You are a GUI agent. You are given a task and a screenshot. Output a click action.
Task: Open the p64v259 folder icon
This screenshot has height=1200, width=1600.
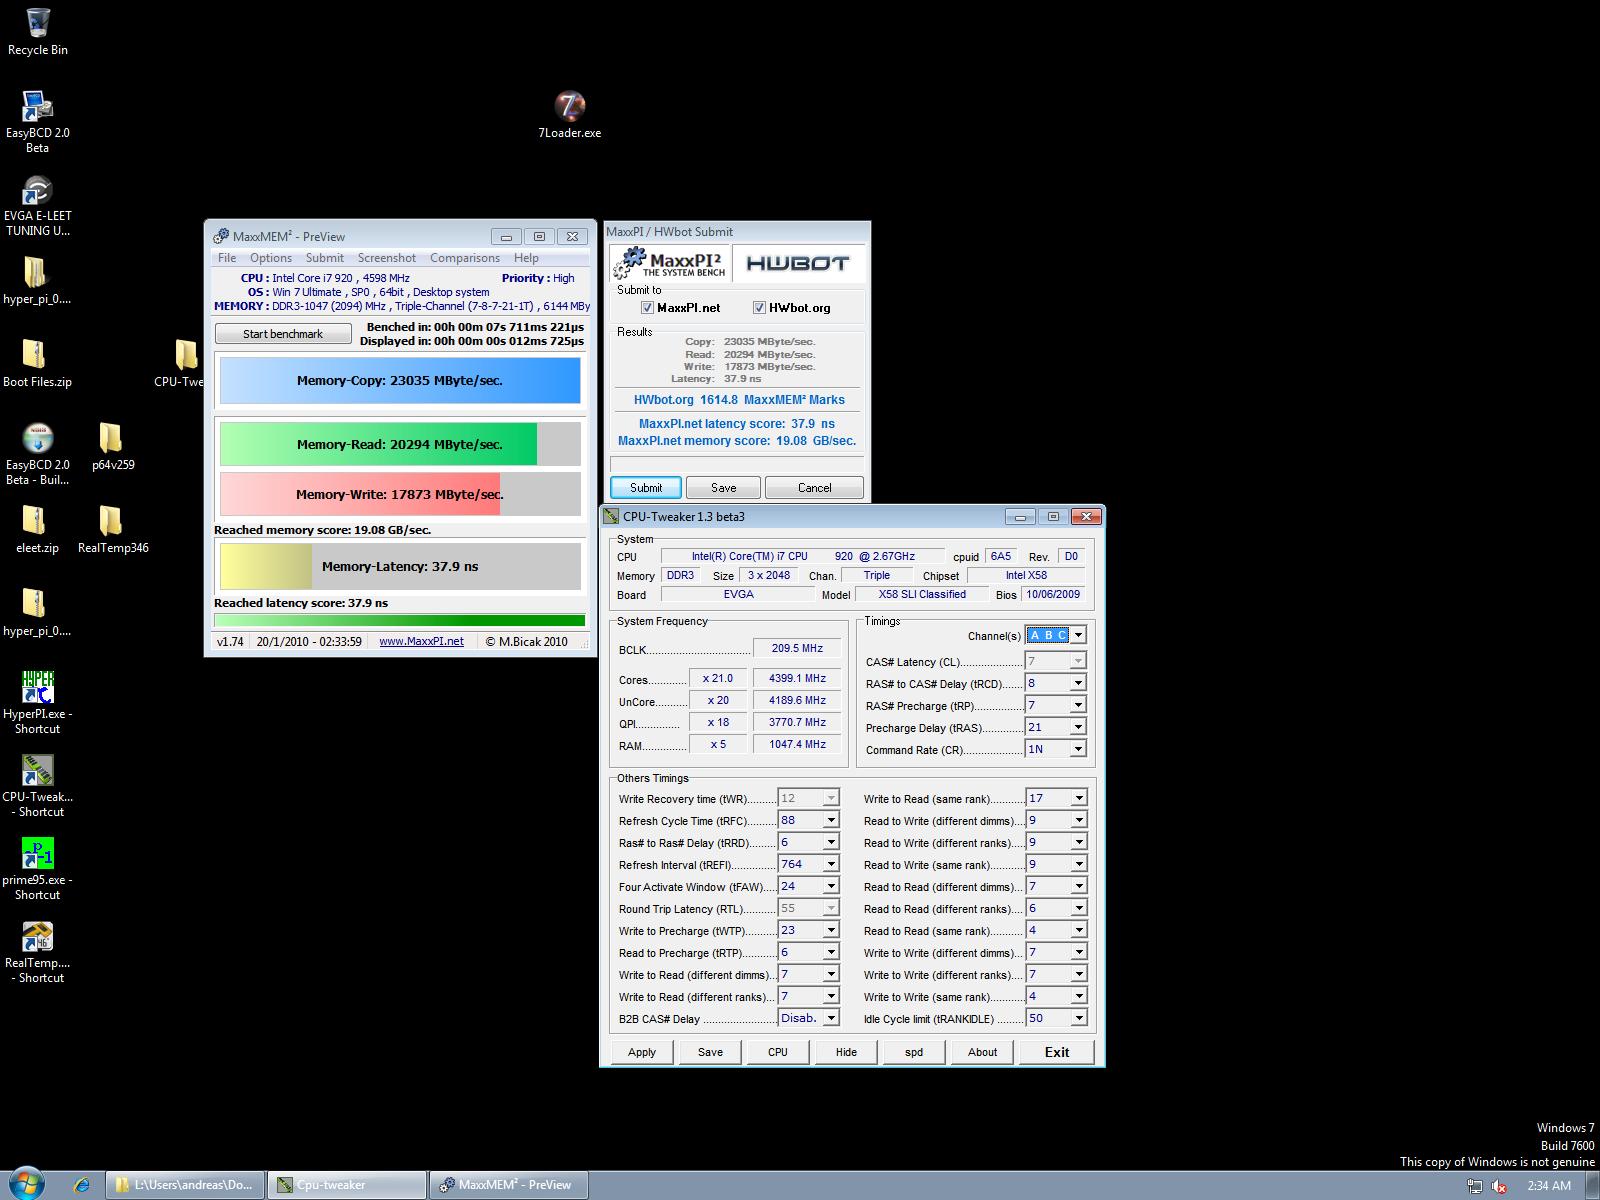pos(112,445)
